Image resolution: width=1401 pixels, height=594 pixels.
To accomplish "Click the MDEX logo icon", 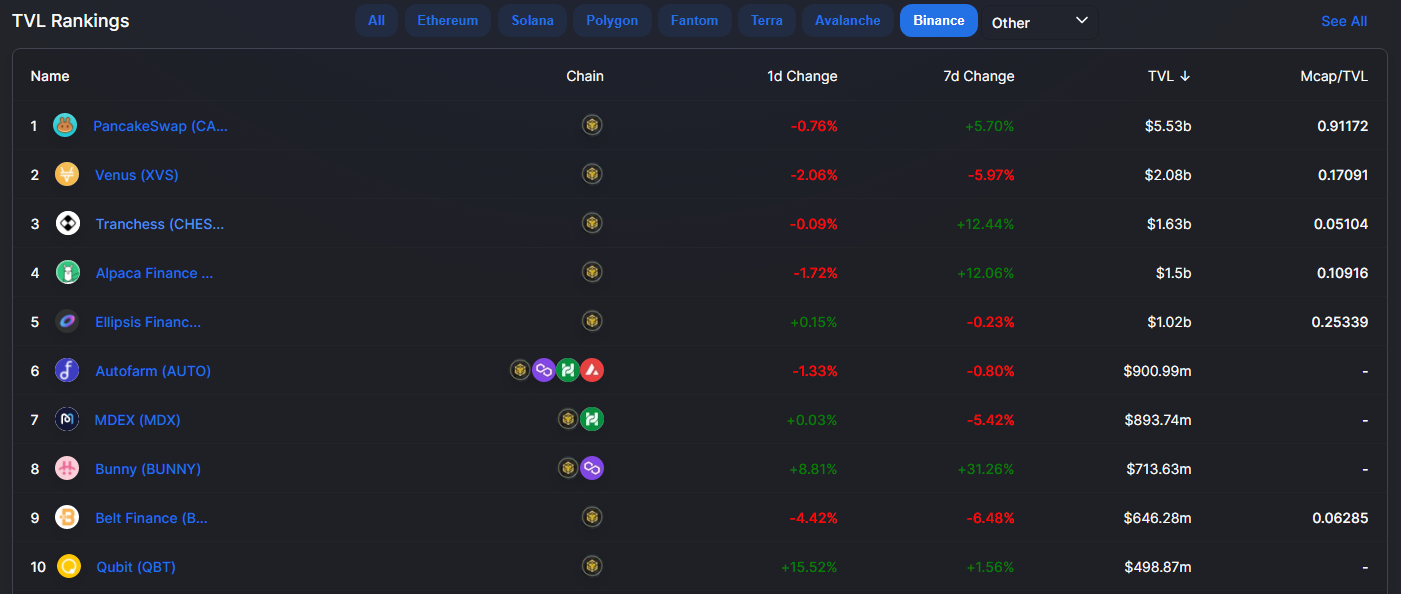I will (67, 420).
